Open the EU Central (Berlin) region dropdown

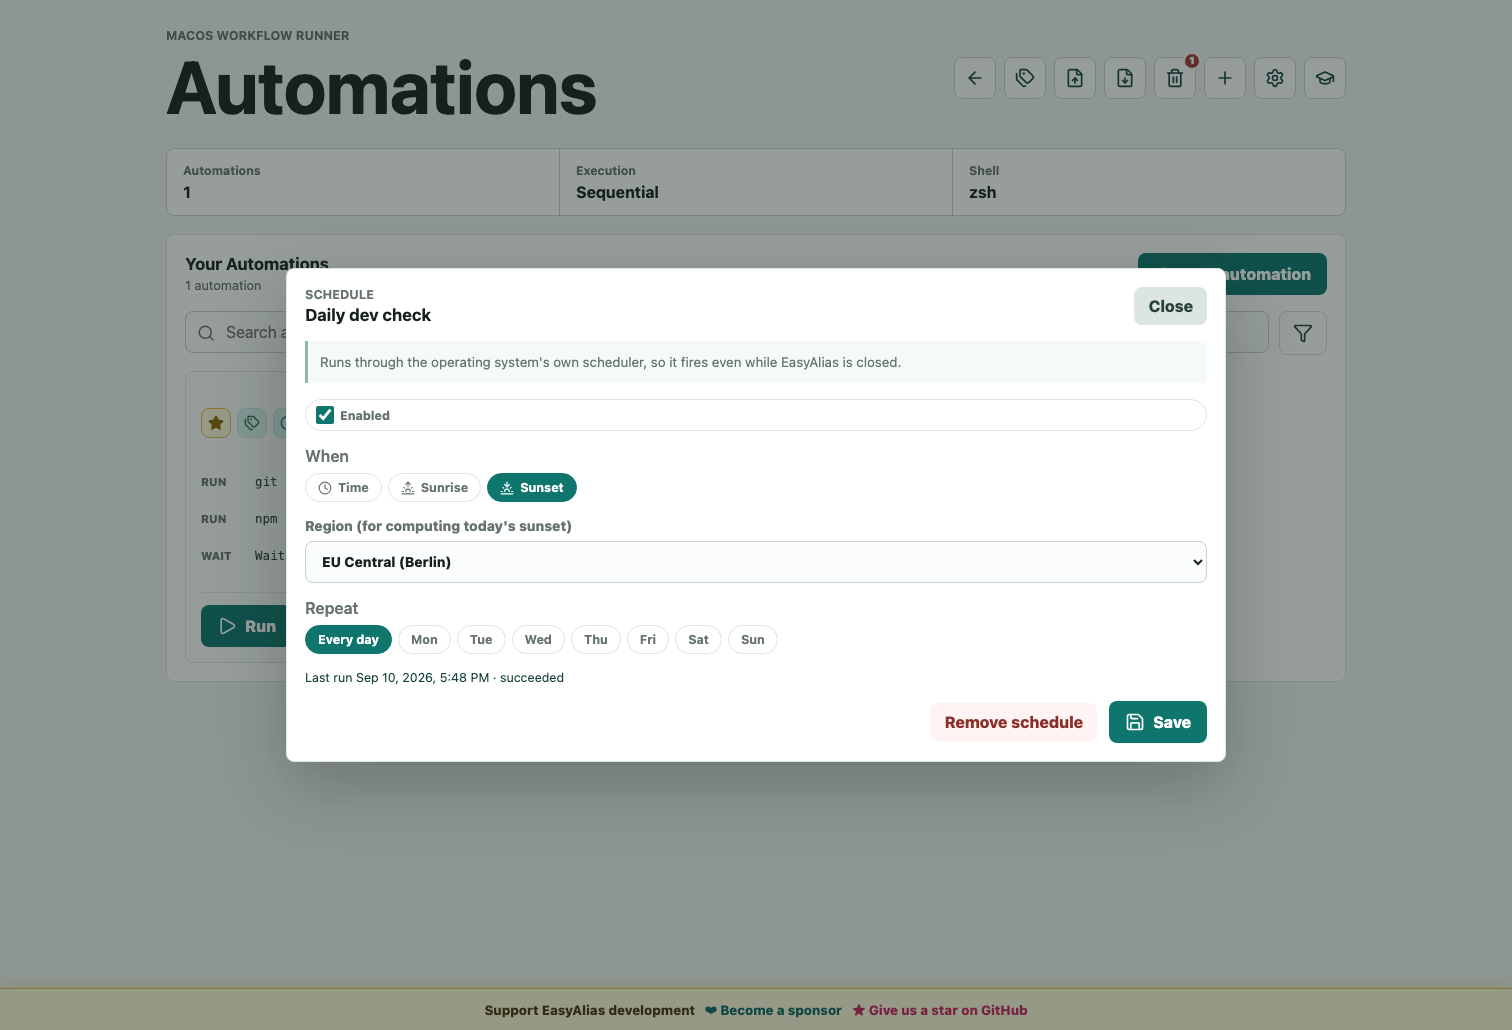point(756,562)
